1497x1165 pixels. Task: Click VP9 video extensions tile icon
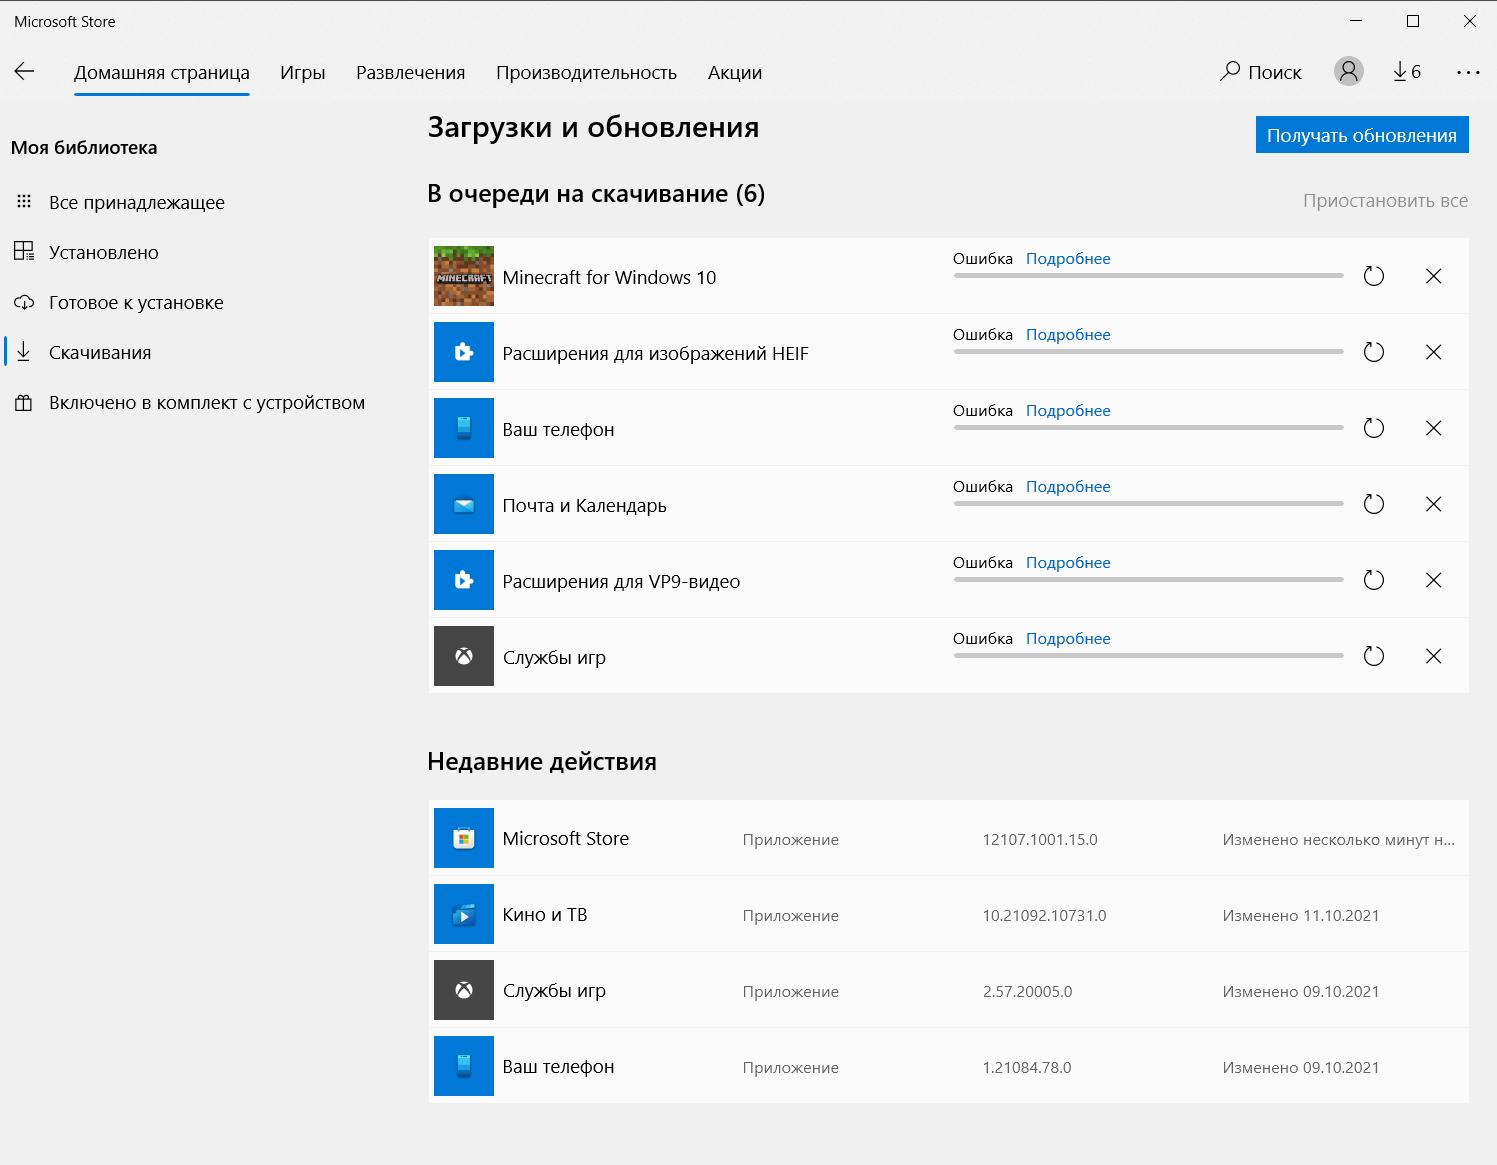point(464,580)
